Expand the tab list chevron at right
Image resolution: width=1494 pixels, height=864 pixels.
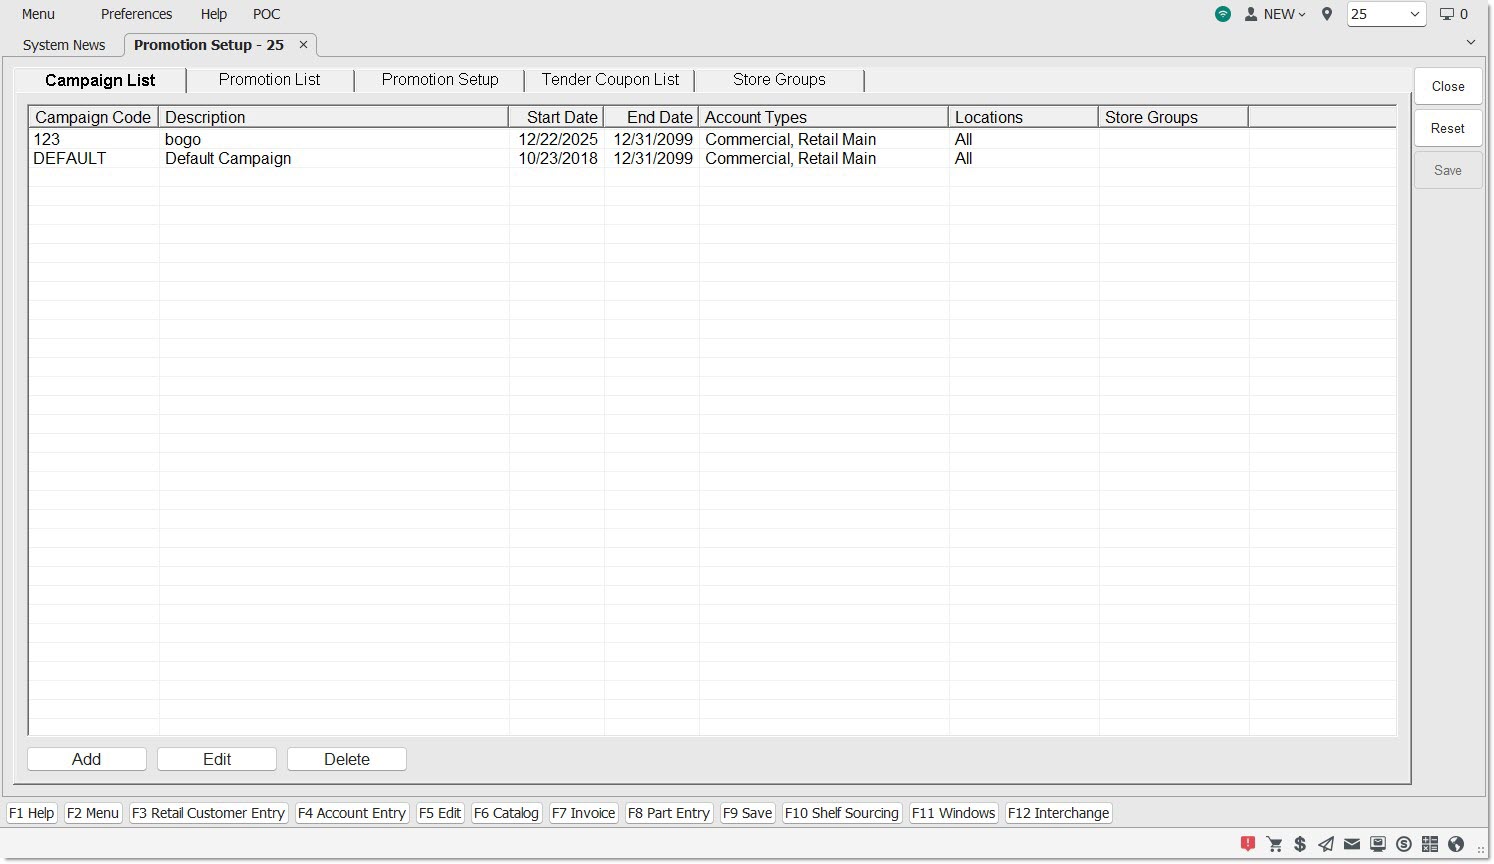1471,42
